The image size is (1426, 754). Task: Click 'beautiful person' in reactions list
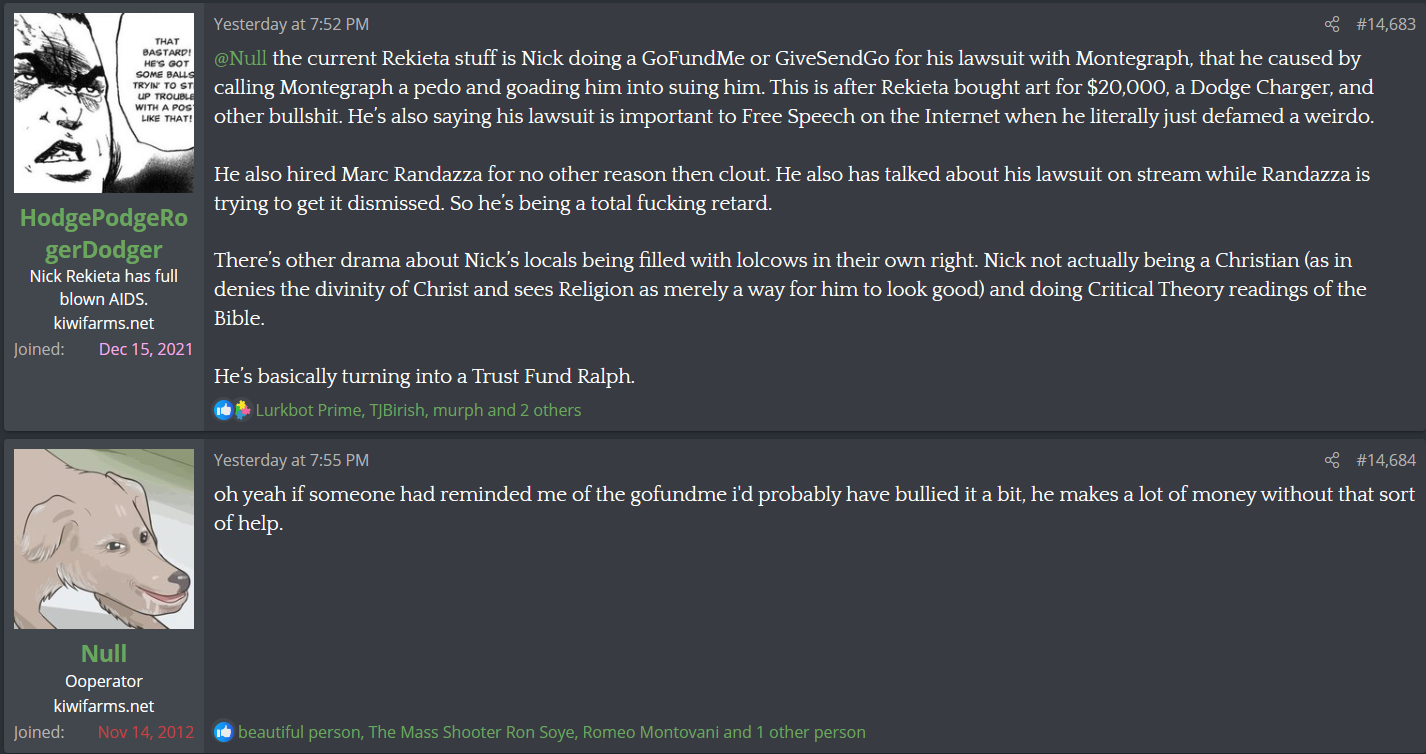(299, 732)
